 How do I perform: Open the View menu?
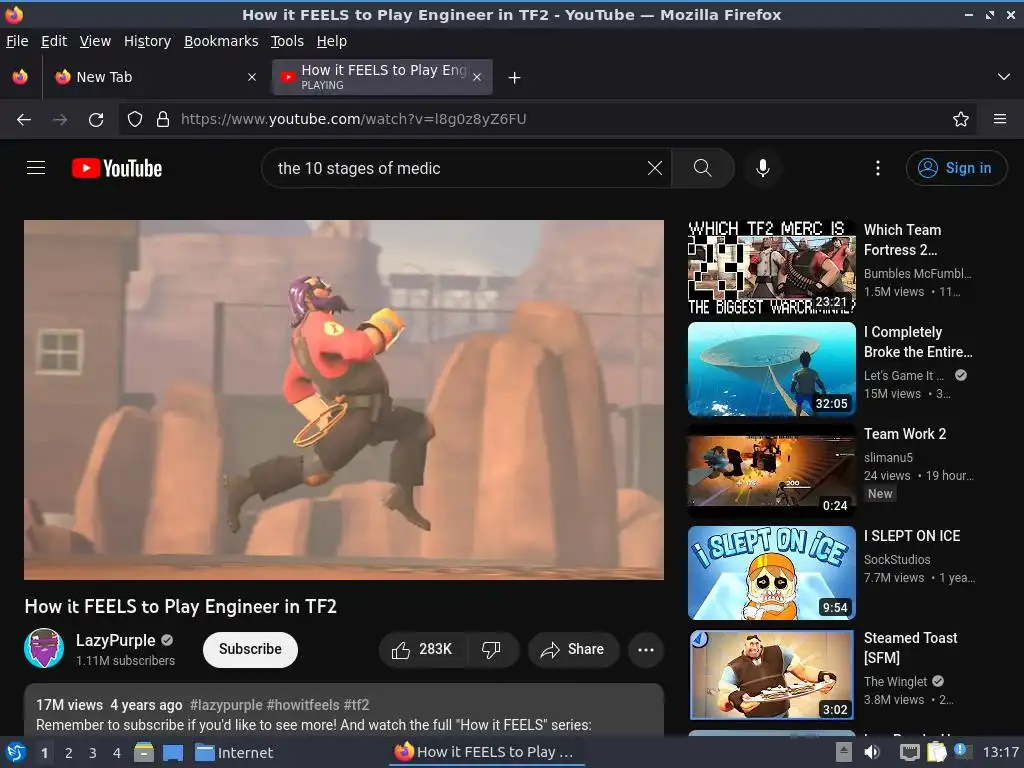point(95,41)
